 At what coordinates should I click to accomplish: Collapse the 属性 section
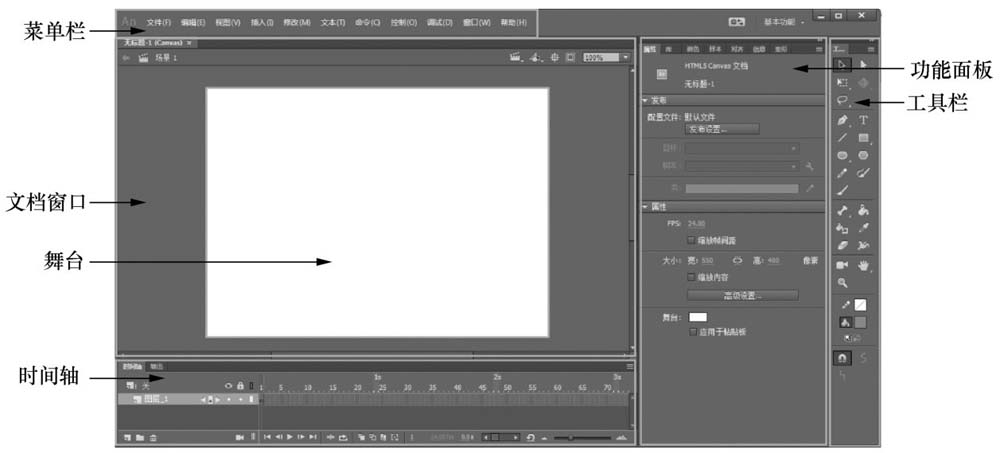coord(645,207)
